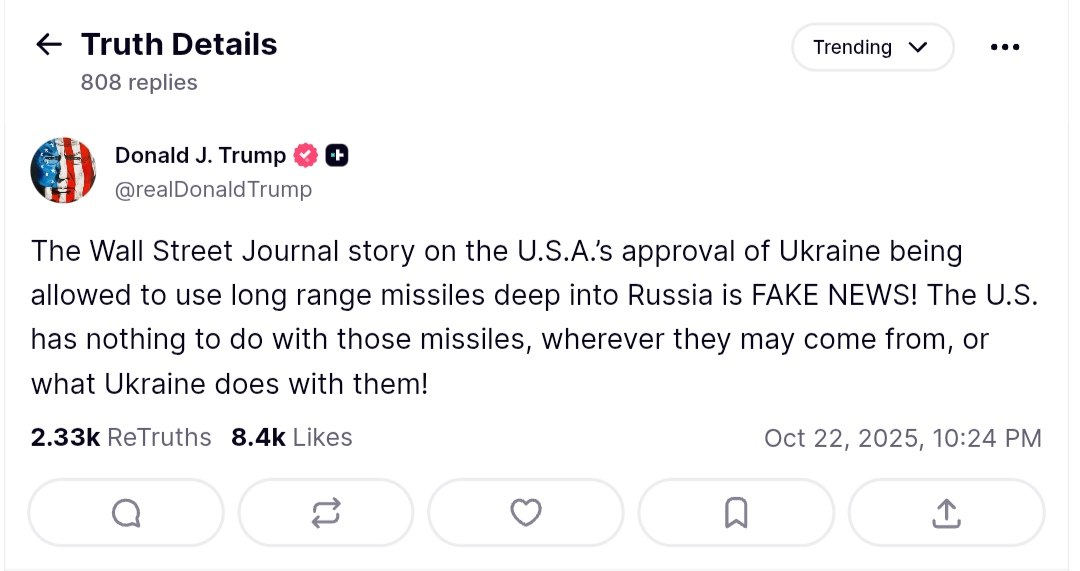Image resolution: width=1080 pixels, height=571 pixels.
Task: Open the profile avatar picture
Action: point(64,171)
